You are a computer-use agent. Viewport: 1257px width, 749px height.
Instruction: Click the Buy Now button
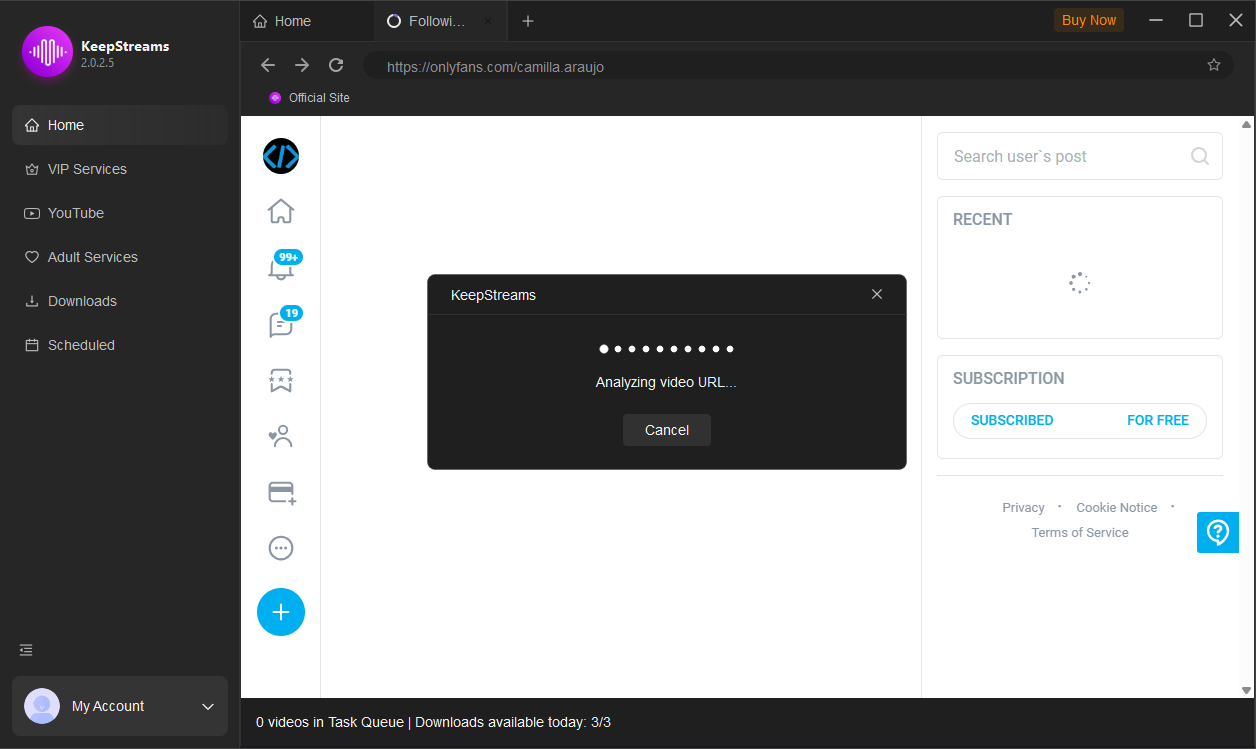(x=1089, y=20)
